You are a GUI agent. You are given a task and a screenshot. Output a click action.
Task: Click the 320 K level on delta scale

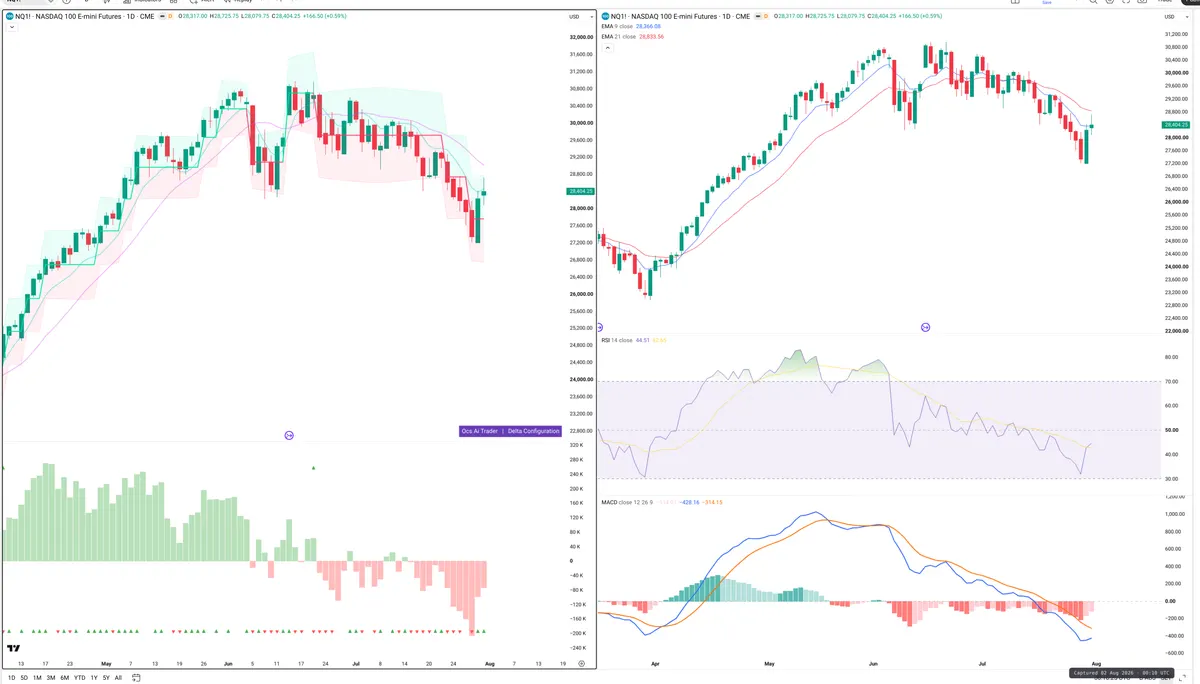575,445
